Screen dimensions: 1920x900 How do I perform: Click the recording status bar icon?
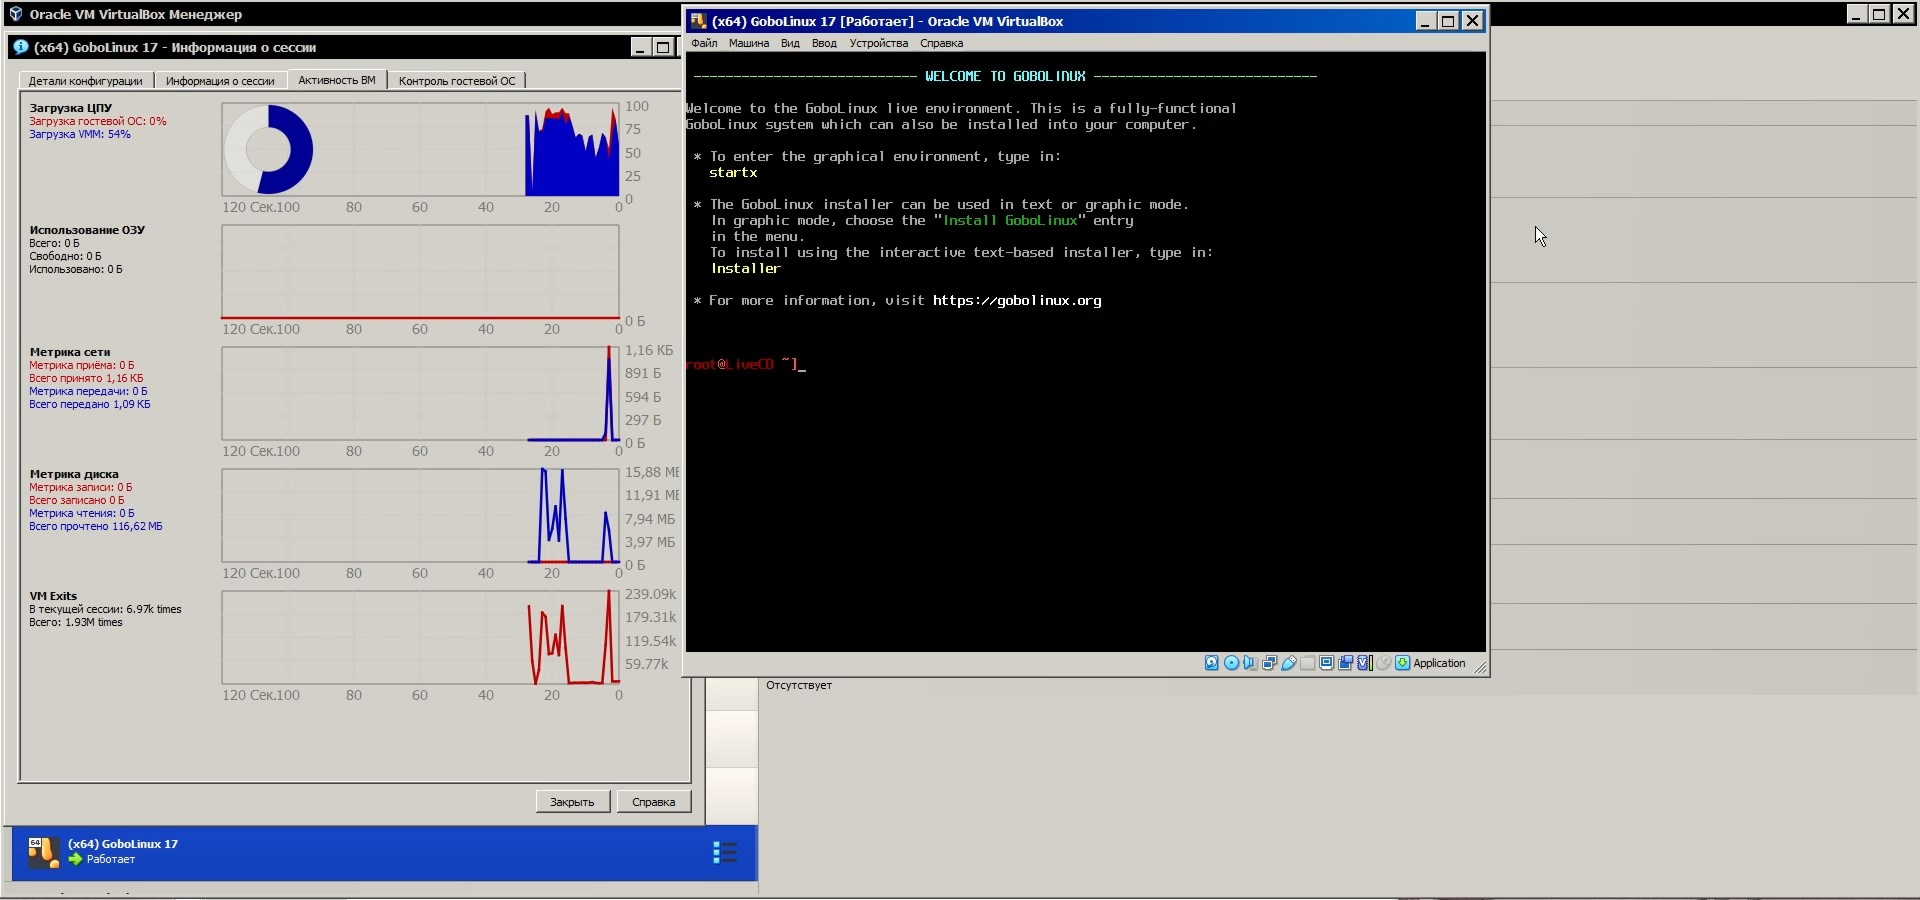[x=1346, y=663]
